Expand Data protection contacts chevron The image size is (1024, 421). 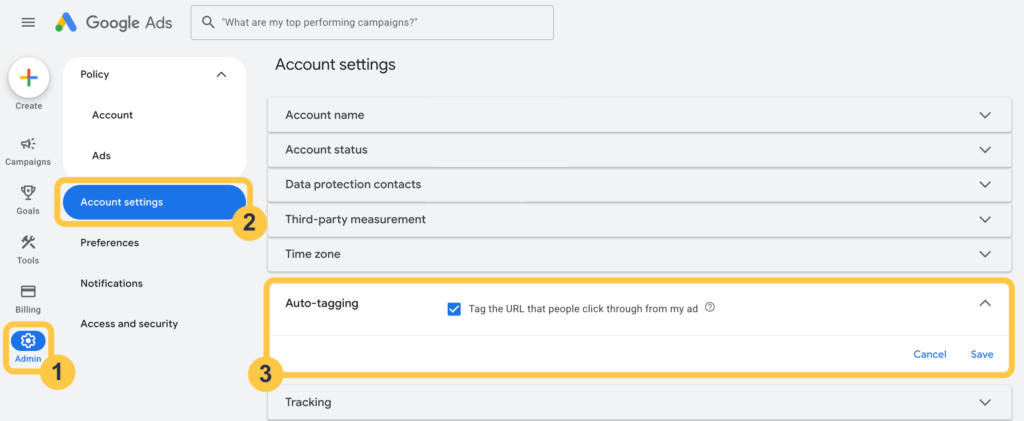click(x=985, y=184)
